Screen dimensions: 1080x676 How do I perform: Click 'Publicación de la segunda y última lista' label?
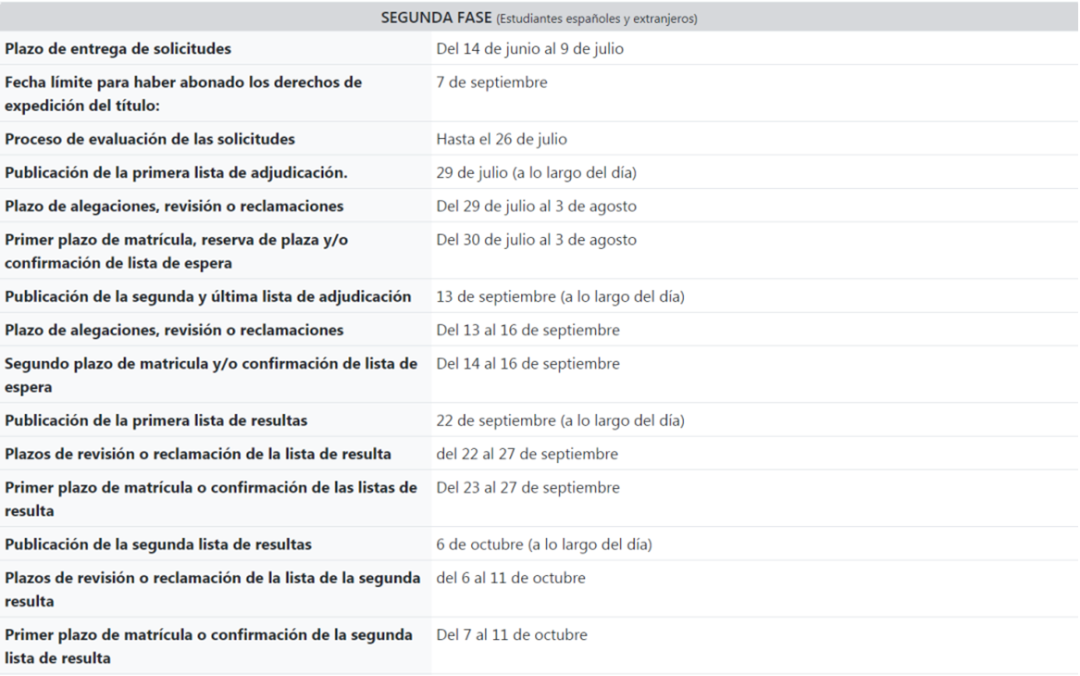(208, 297)
